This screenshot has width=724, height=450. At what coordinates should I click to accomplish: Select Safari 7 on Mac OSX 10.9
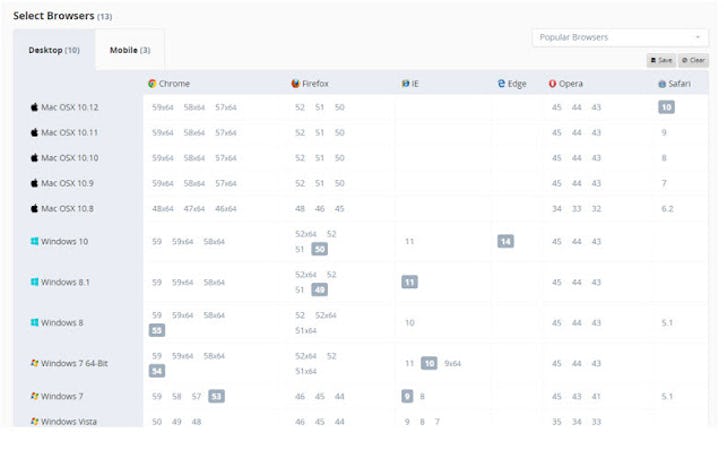point(664,183)
